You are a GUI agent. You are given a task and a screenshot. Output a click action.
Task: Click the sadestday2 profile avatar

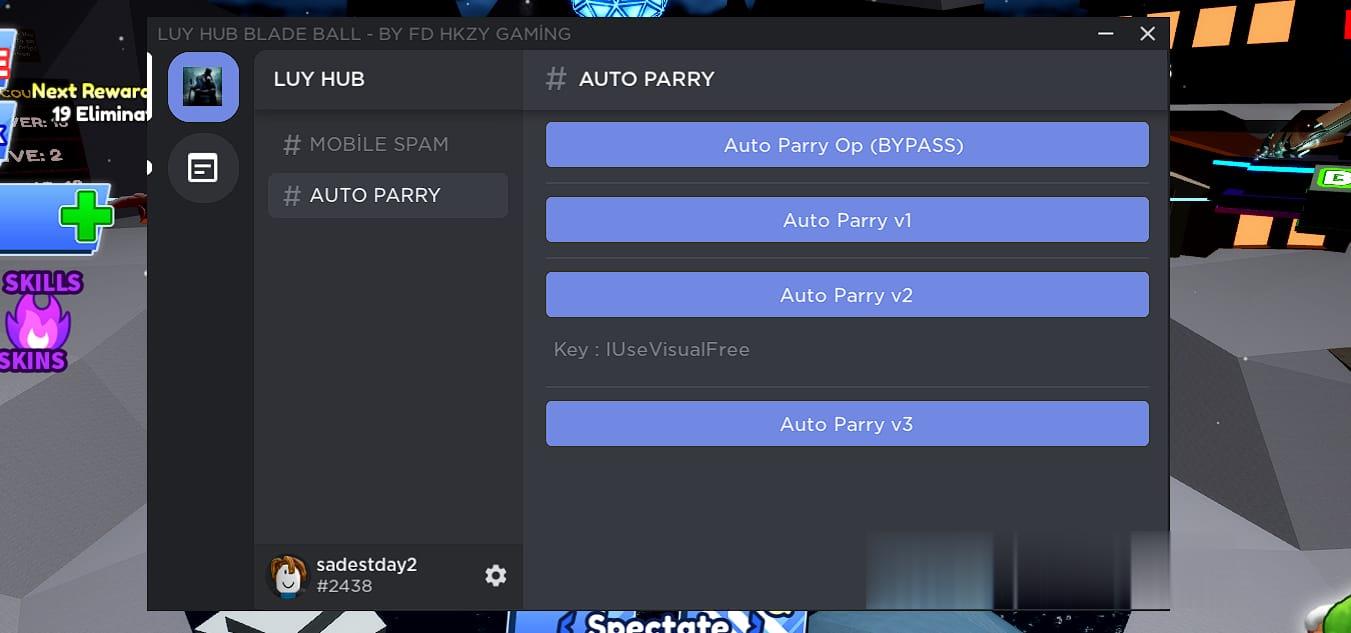pyautogui.click(x=287, y=575)
